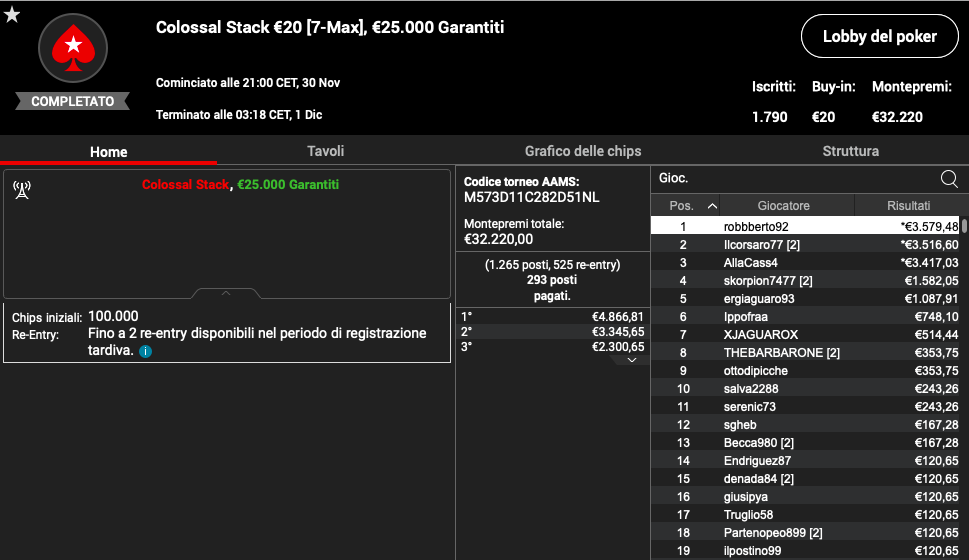Click the broadcast antenna icon
Image resolution: width=969 pixels, height=560 pixels.
[21, 190]
